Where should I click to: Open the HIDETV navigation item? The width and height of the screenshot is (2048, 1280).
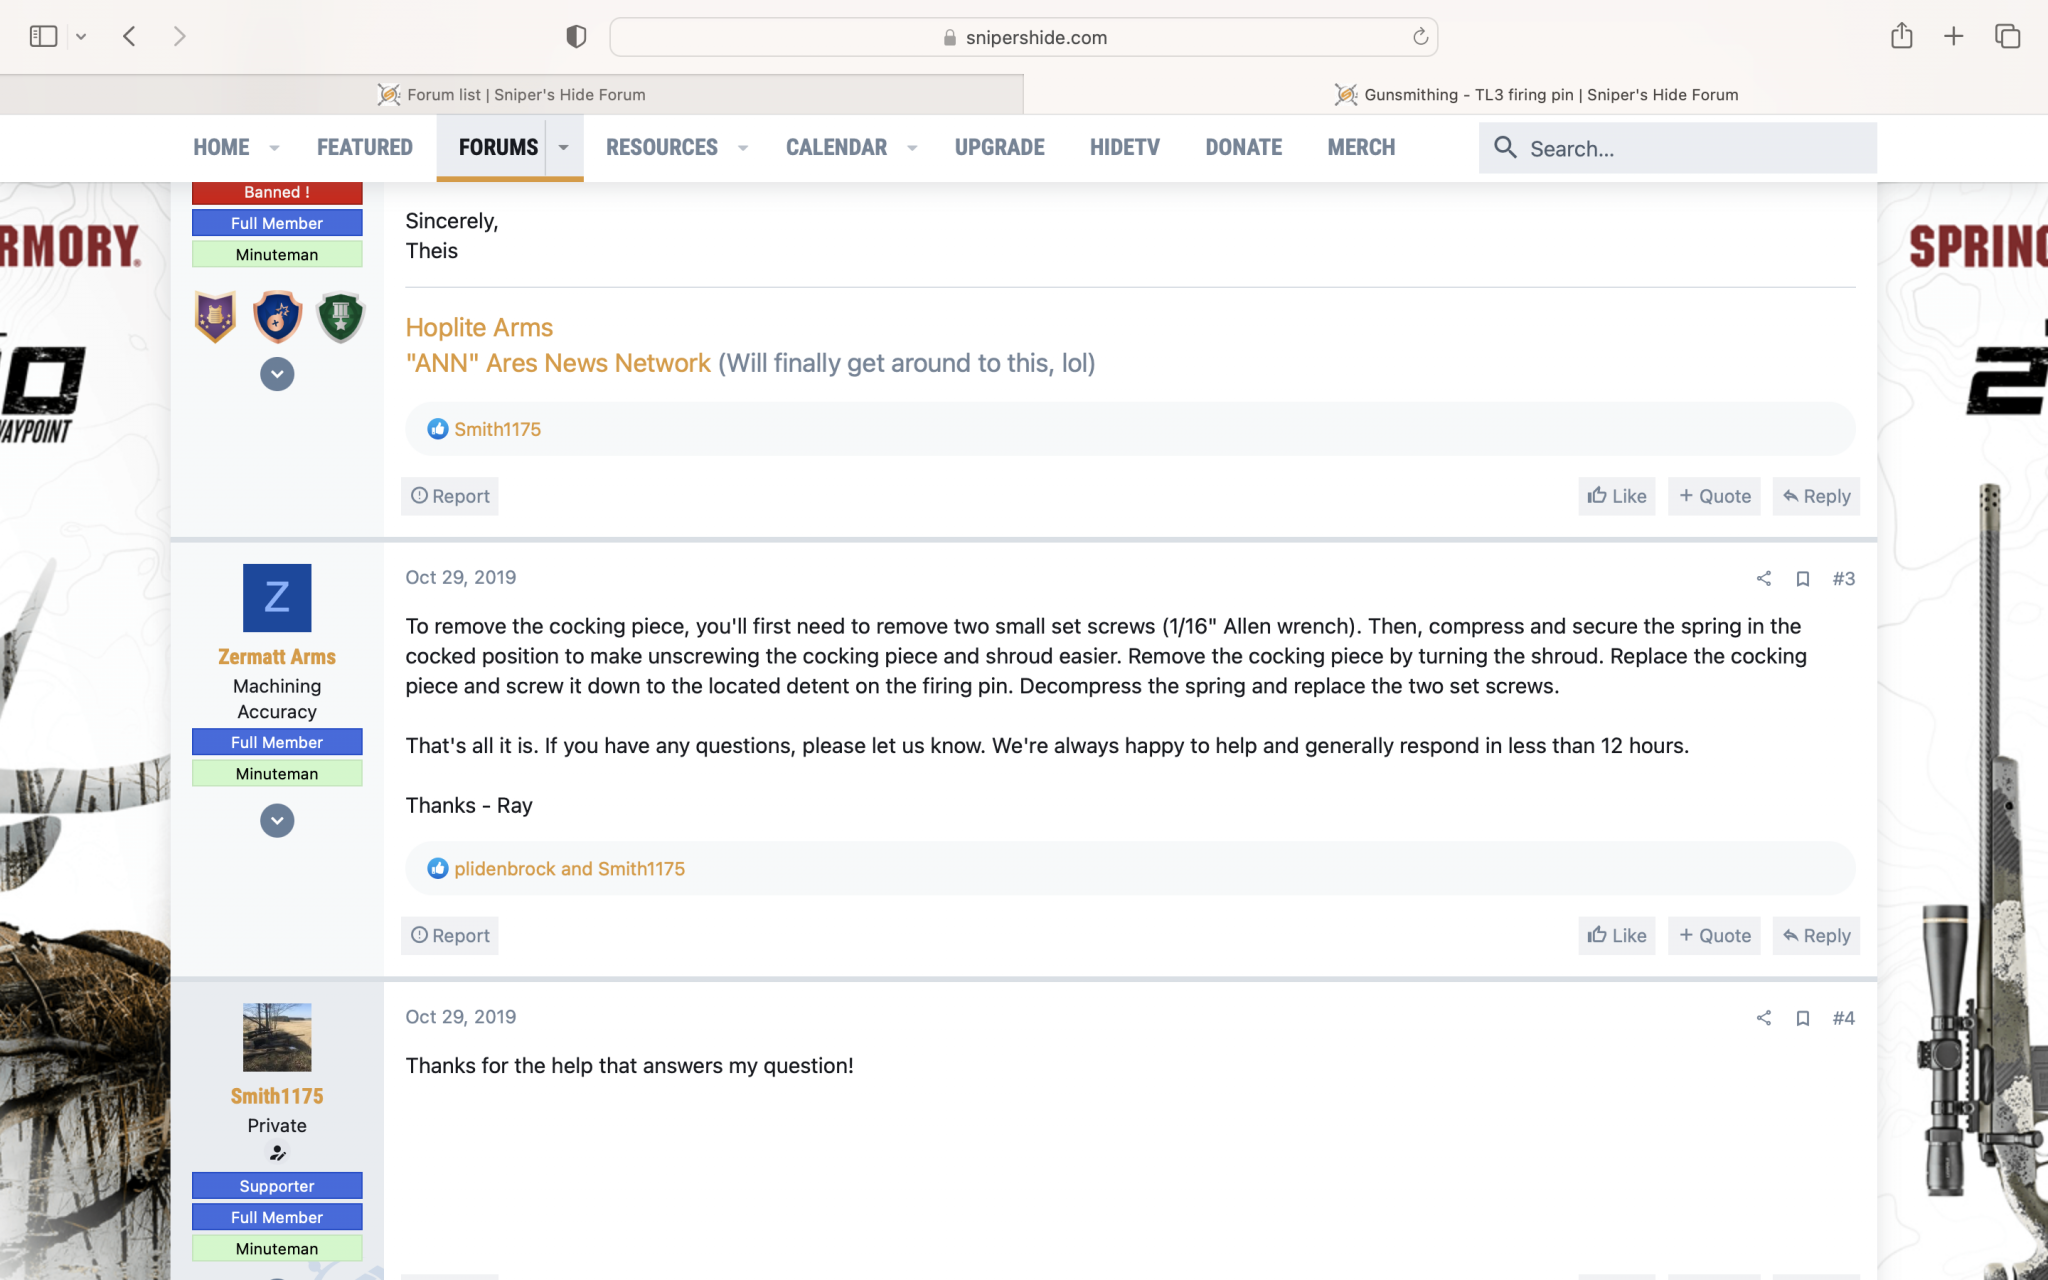1124,148
